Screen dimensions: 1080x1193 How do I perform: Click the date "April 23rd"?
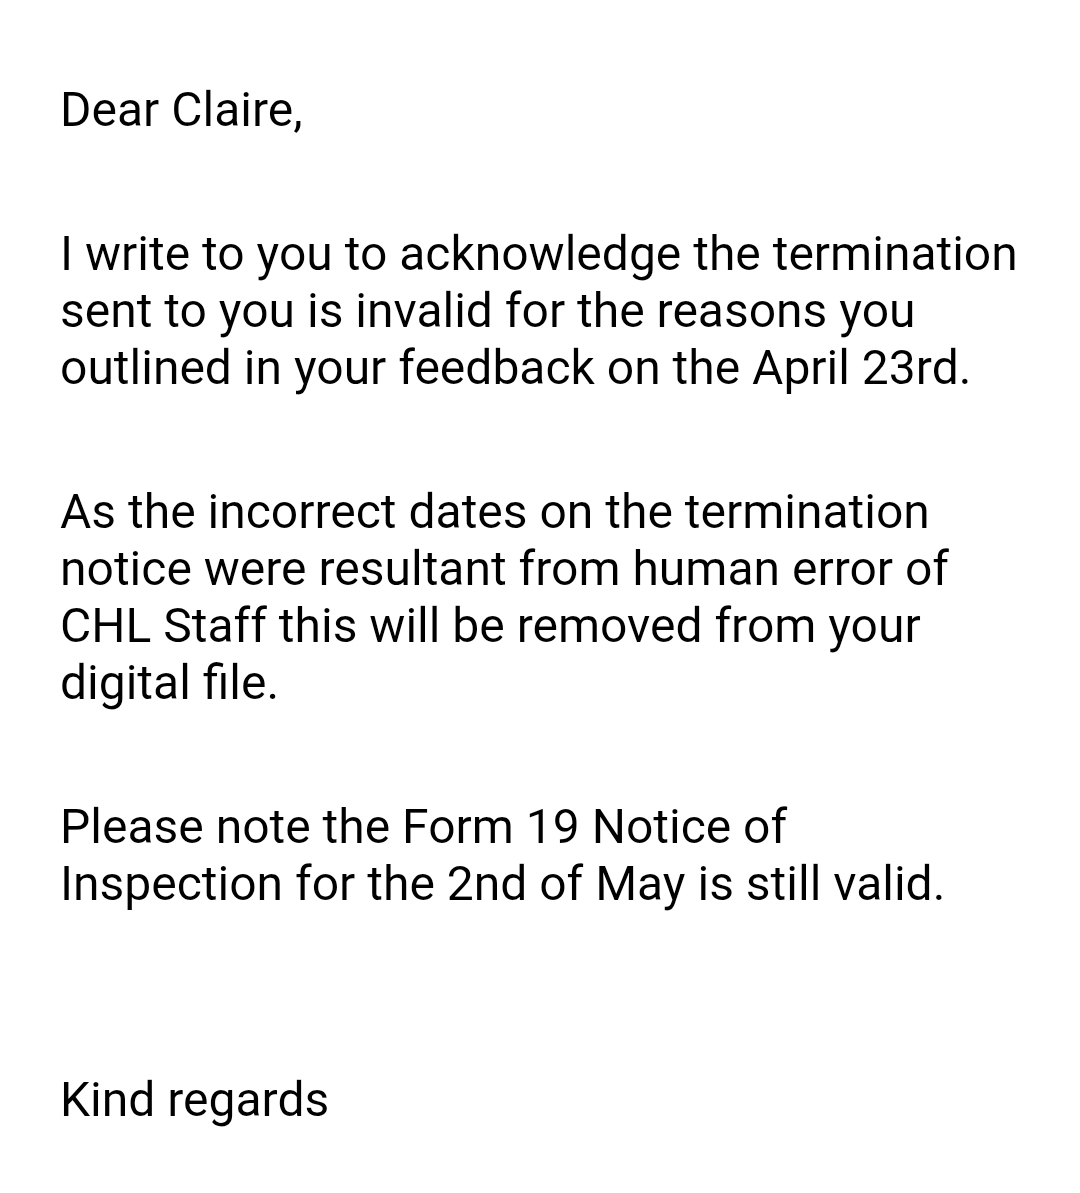point(860,368)
